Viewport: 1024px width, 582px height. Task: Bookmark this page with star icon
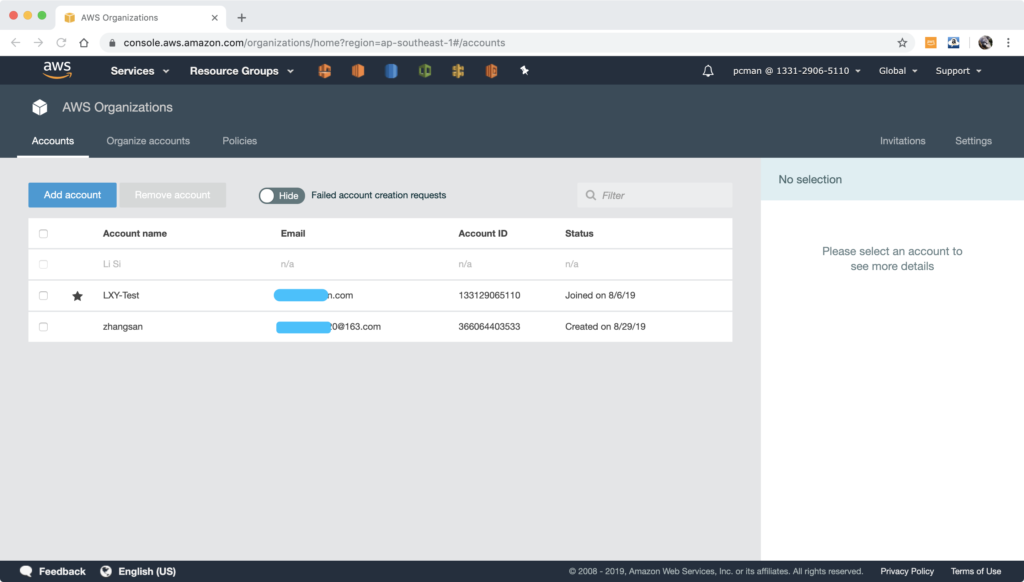[x=902, y=42]
